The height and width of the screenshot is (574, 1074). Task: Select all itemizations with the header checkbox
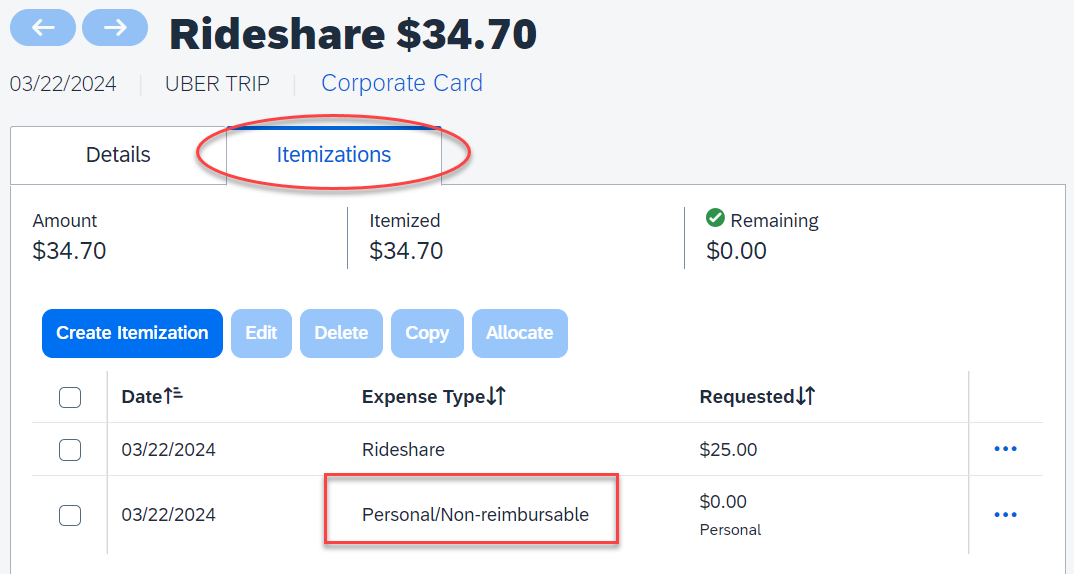(70, 397)
